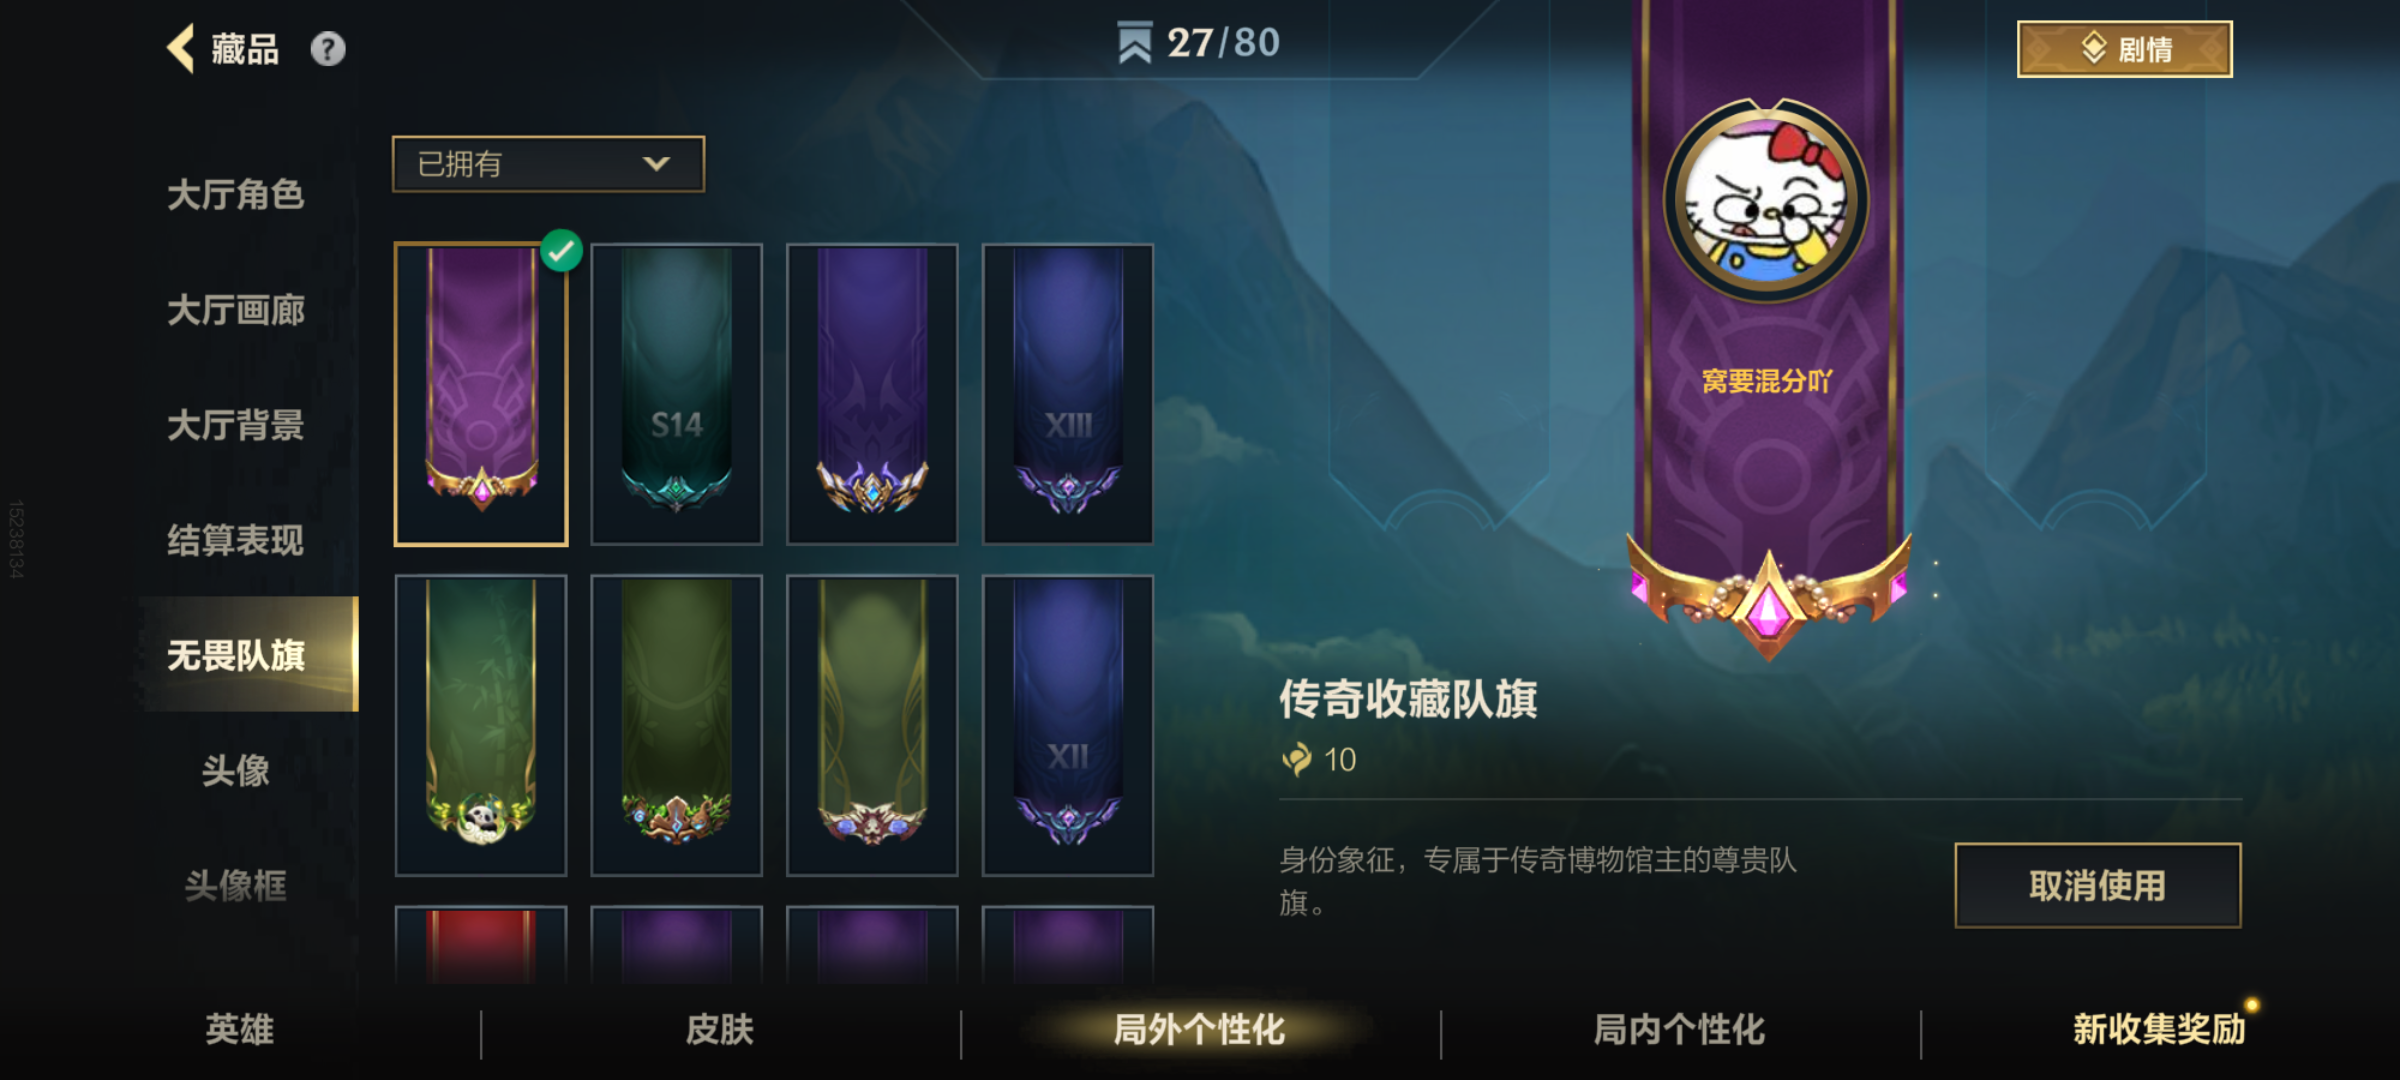Click the currency icon next to 10
The image size is (2400, 1080).
click(1297, 759)
